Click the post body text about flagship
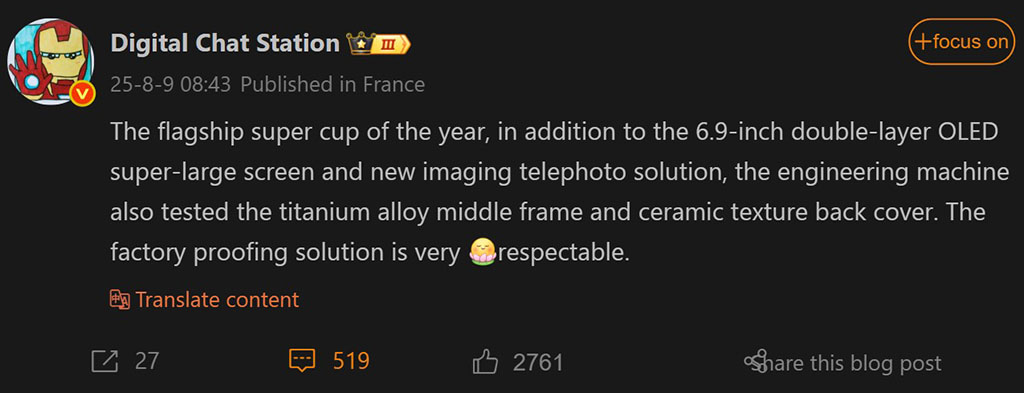This screenshot has width=1024, height=393. pos(555,193)
